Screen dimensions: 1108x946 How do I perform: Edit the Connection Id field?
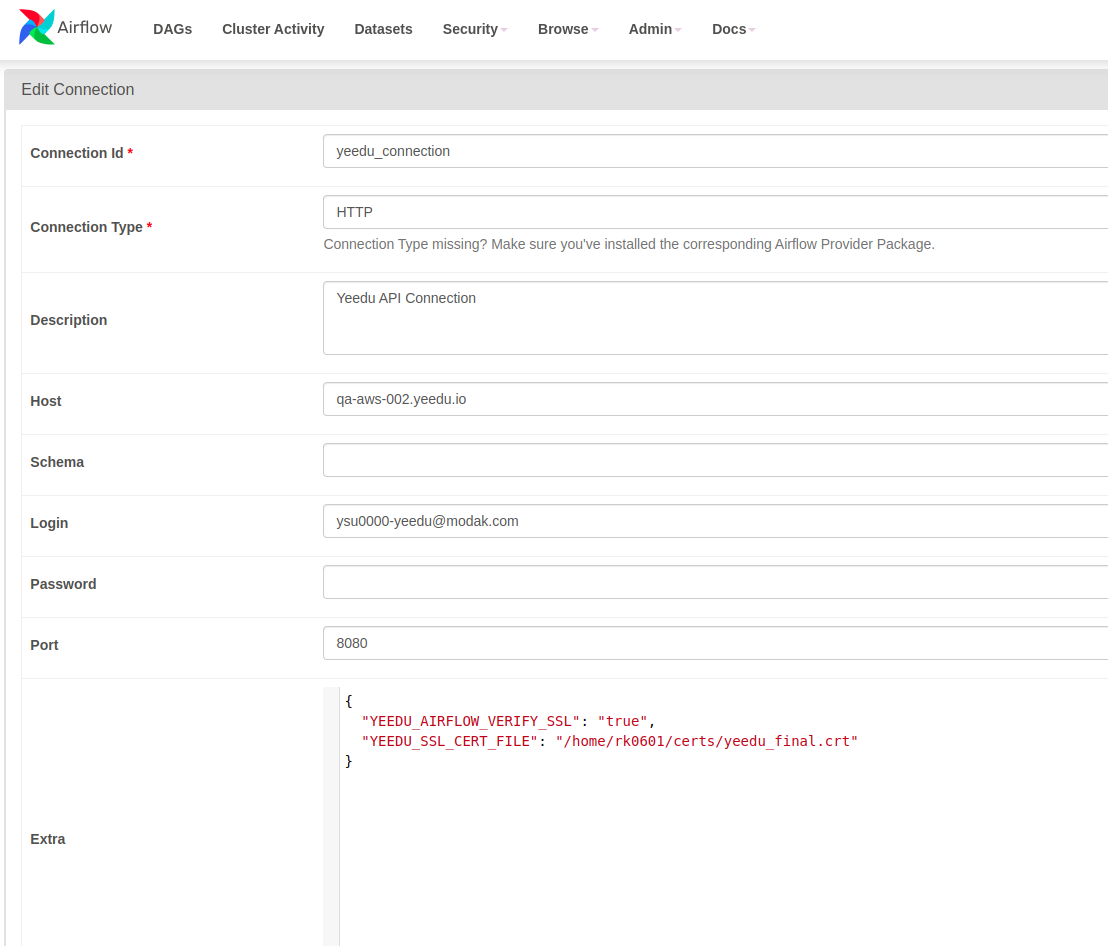[715, 151]
